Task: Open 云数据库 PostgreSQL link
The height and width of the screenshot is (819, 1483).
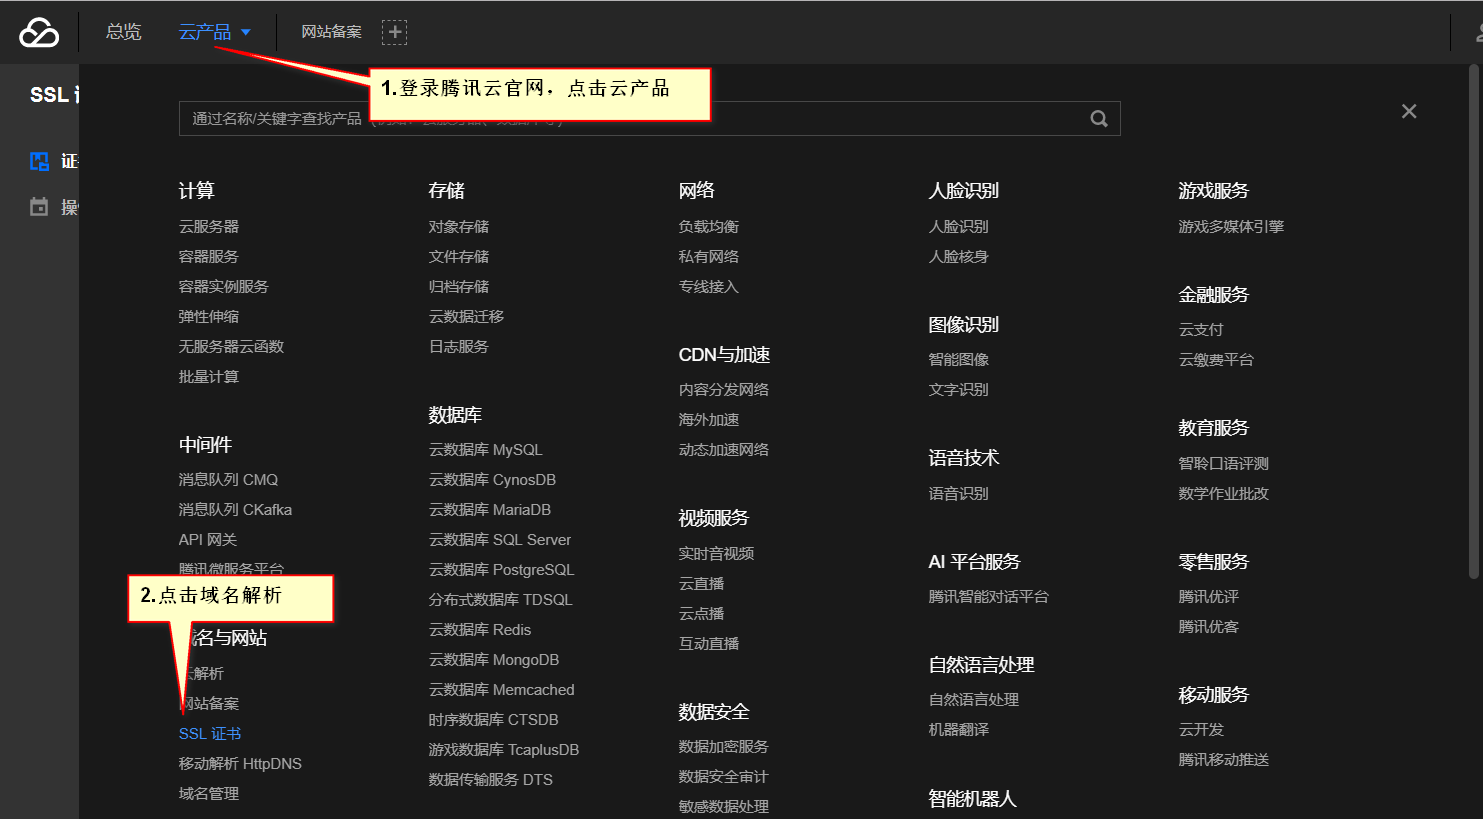Action: click(501, 570)
